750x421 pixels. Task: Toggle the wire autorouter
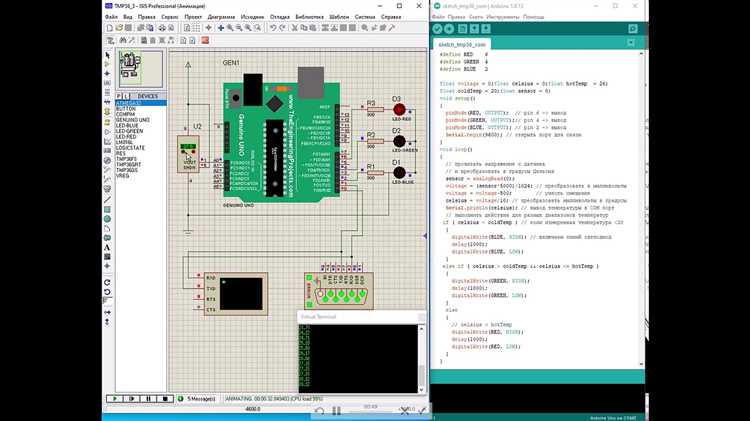(110, 41)
